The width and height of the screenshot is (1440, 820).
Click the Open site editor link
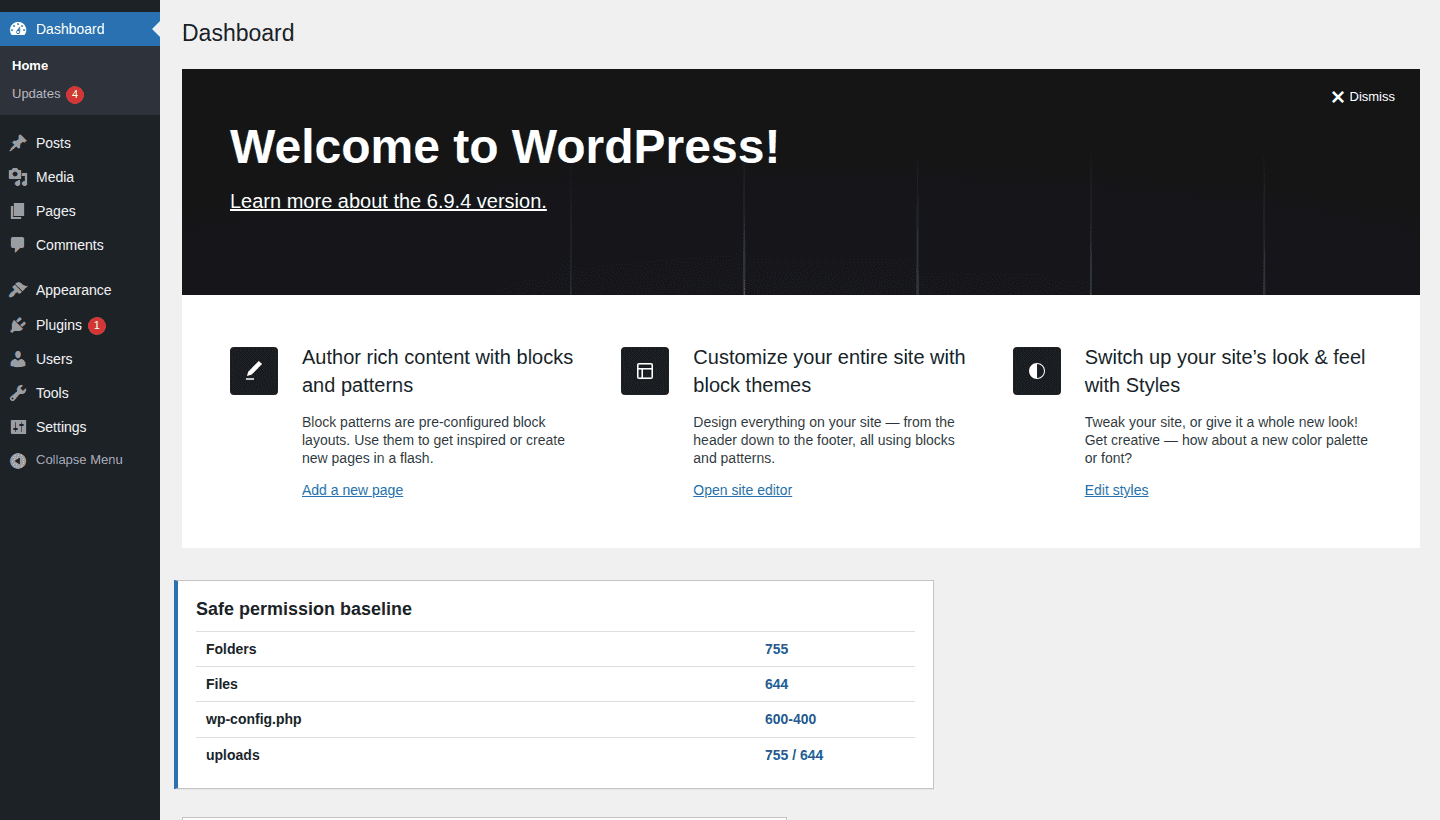[x=742, y=490]
